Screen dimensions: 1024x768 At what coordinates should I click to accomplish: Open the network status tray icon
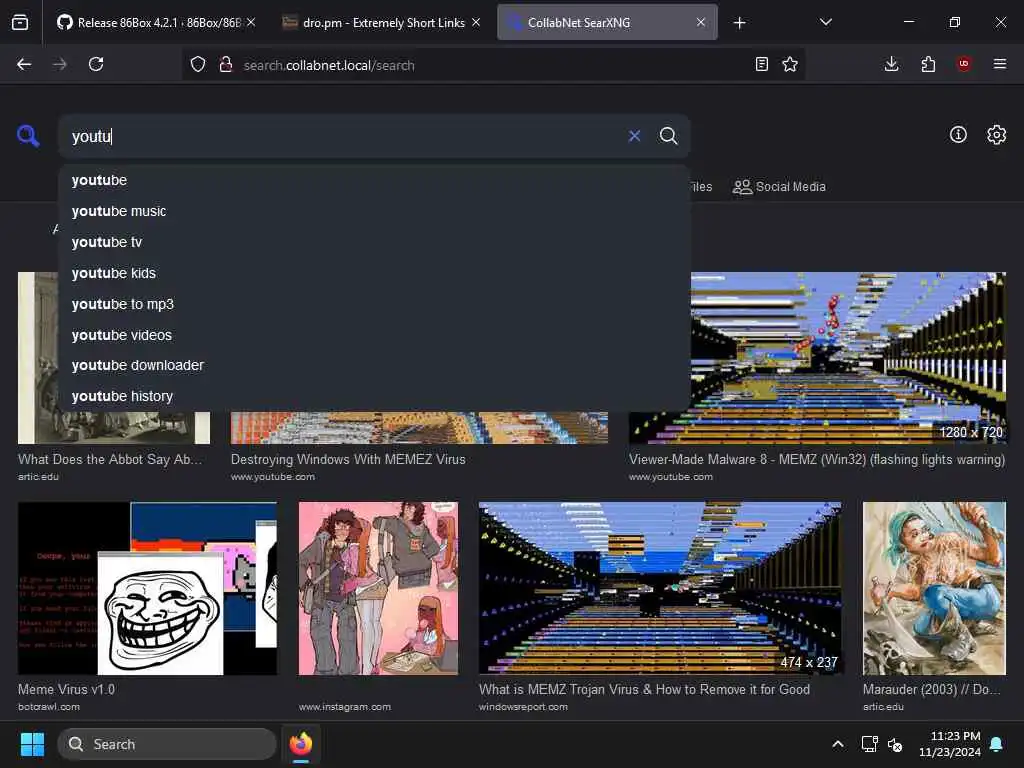pyautogui.click(x=869, y=744)
